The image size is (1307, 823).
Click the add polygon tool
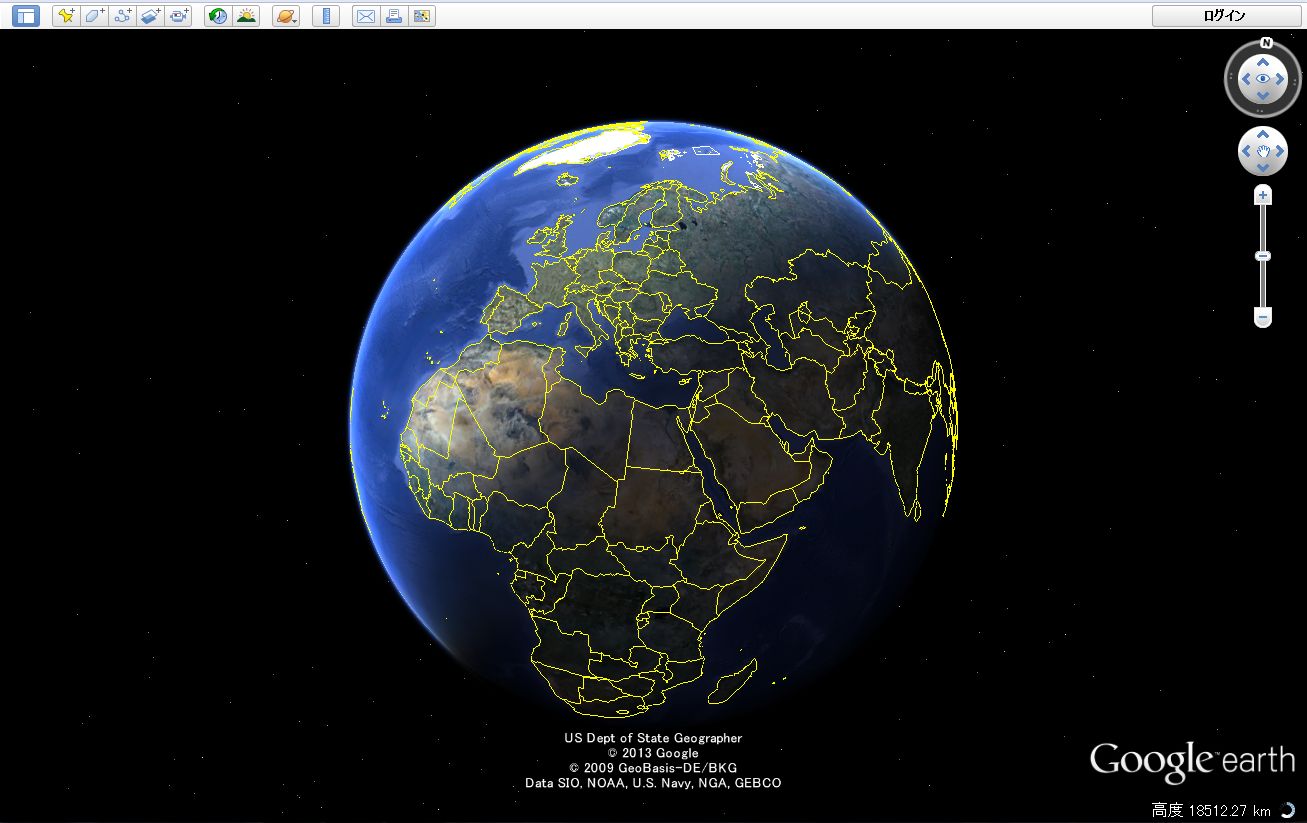(x=94, y=16)
